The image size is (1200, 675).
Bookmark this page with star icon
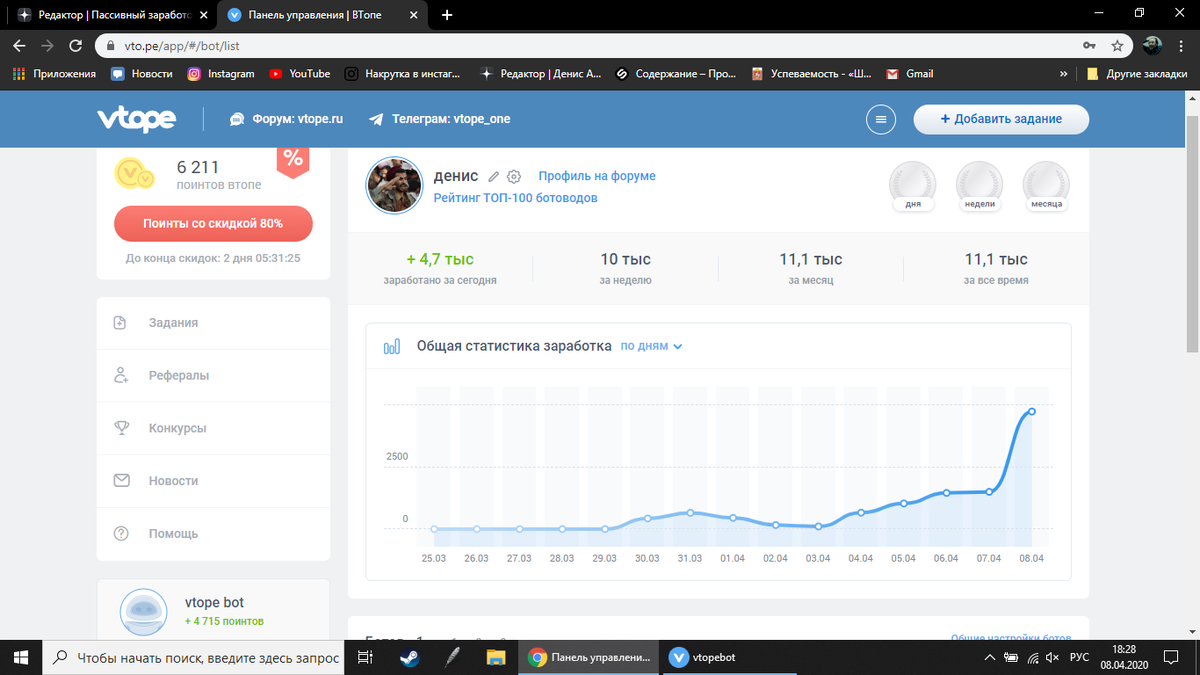[x=1117, y=46]
